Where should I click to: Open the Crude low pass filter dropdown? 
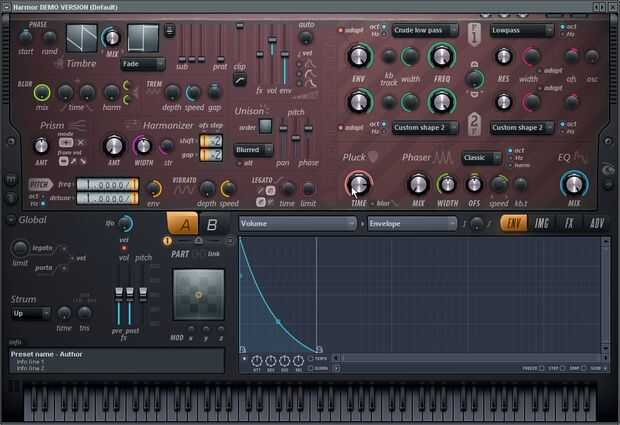pos(425,30)
